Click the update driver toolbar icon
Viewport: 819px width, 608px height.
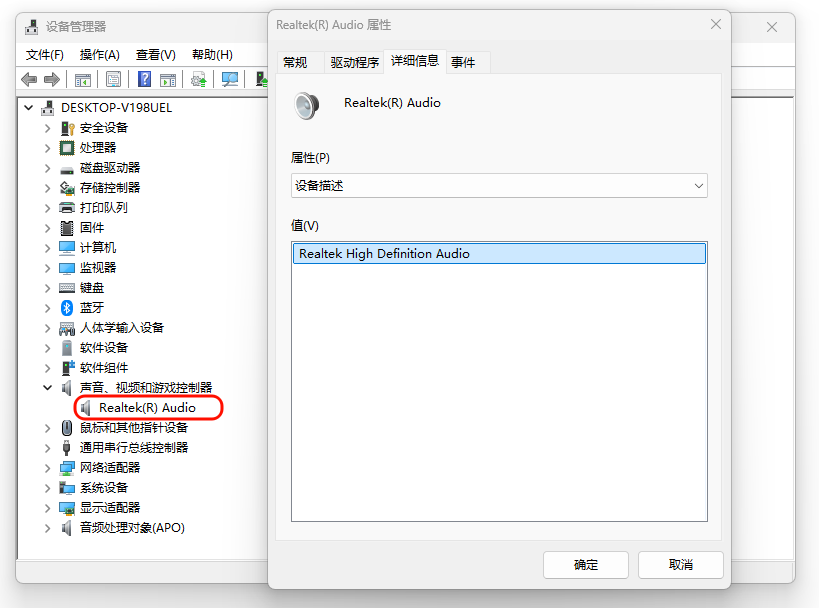[198, 79]
